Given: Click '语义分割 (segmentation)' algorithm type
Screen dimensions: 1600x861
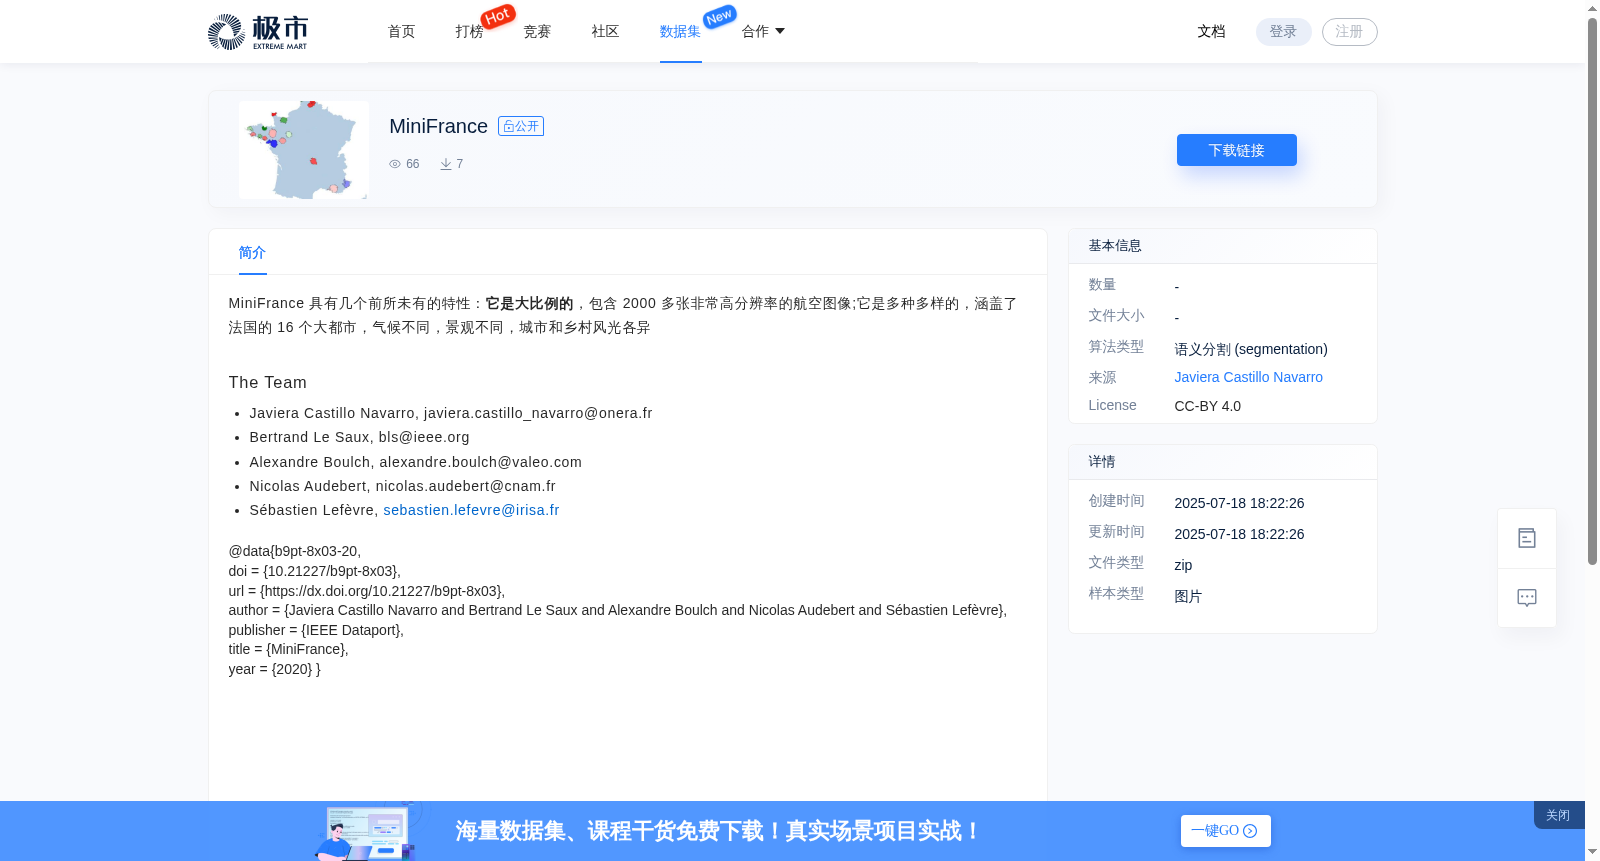Looking at the screenshot, I should coord(1251,349).
